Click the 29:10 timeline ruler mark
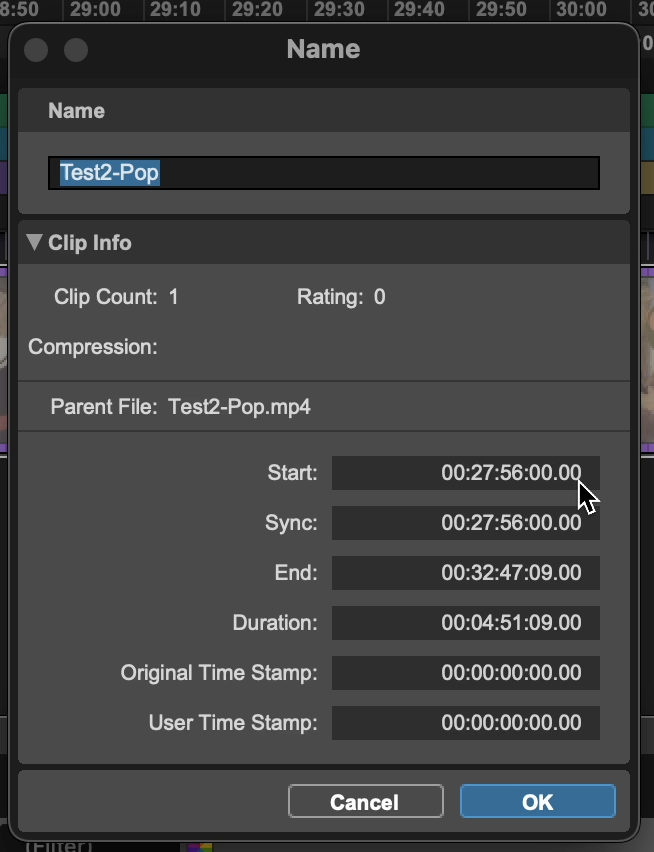 click(x=176, y=10)
